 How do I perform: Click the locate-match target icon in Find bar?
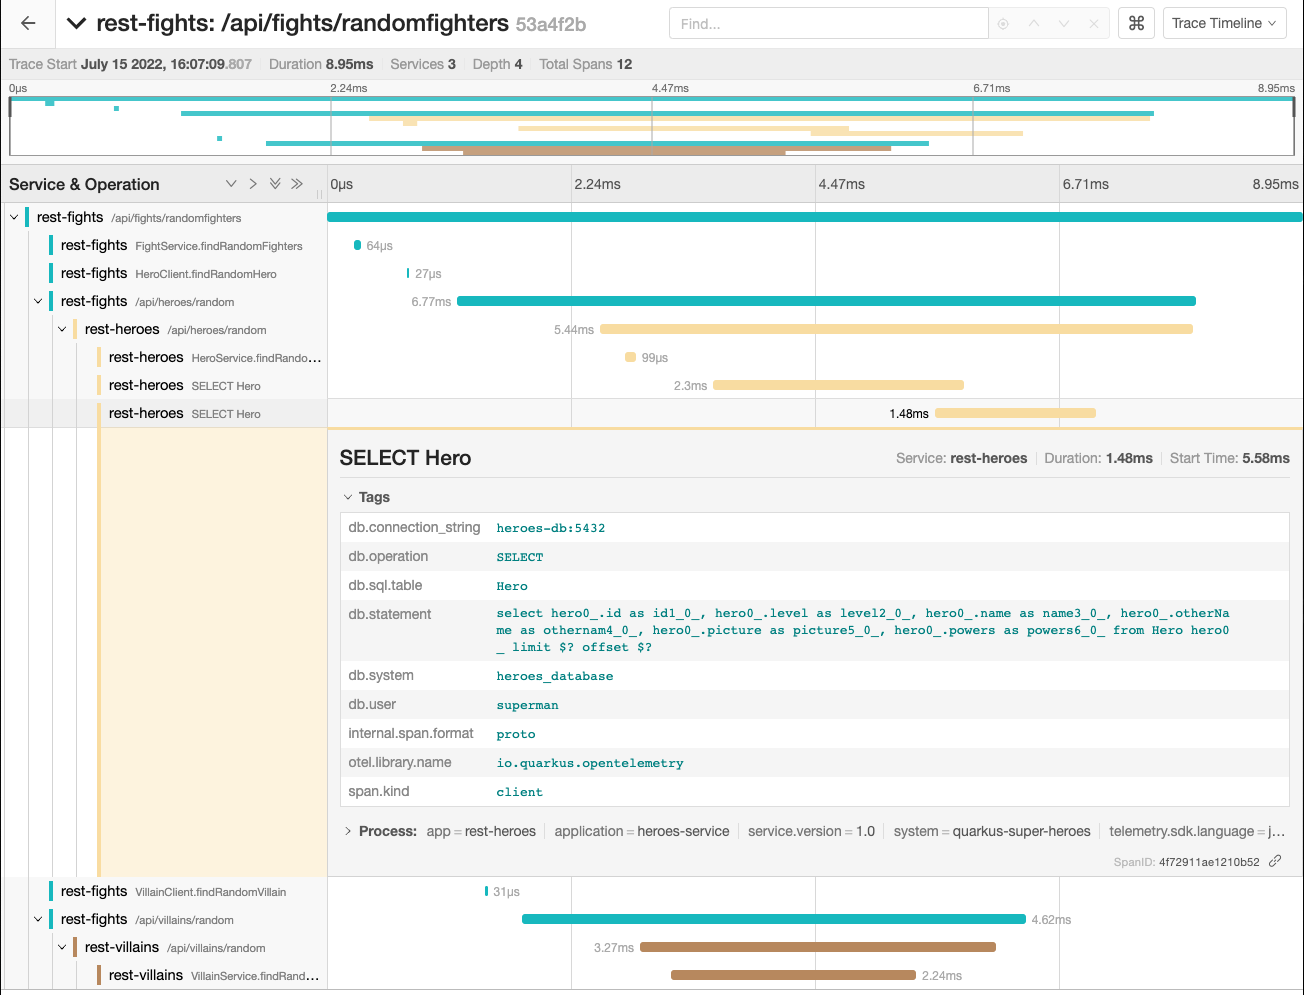(x=1003, y=24)
